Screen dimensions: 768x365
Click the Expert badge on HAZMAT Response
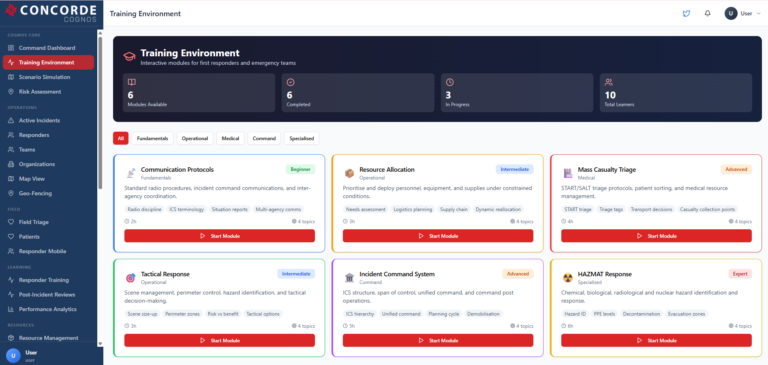pyautogui.click(x=740, y=274)
